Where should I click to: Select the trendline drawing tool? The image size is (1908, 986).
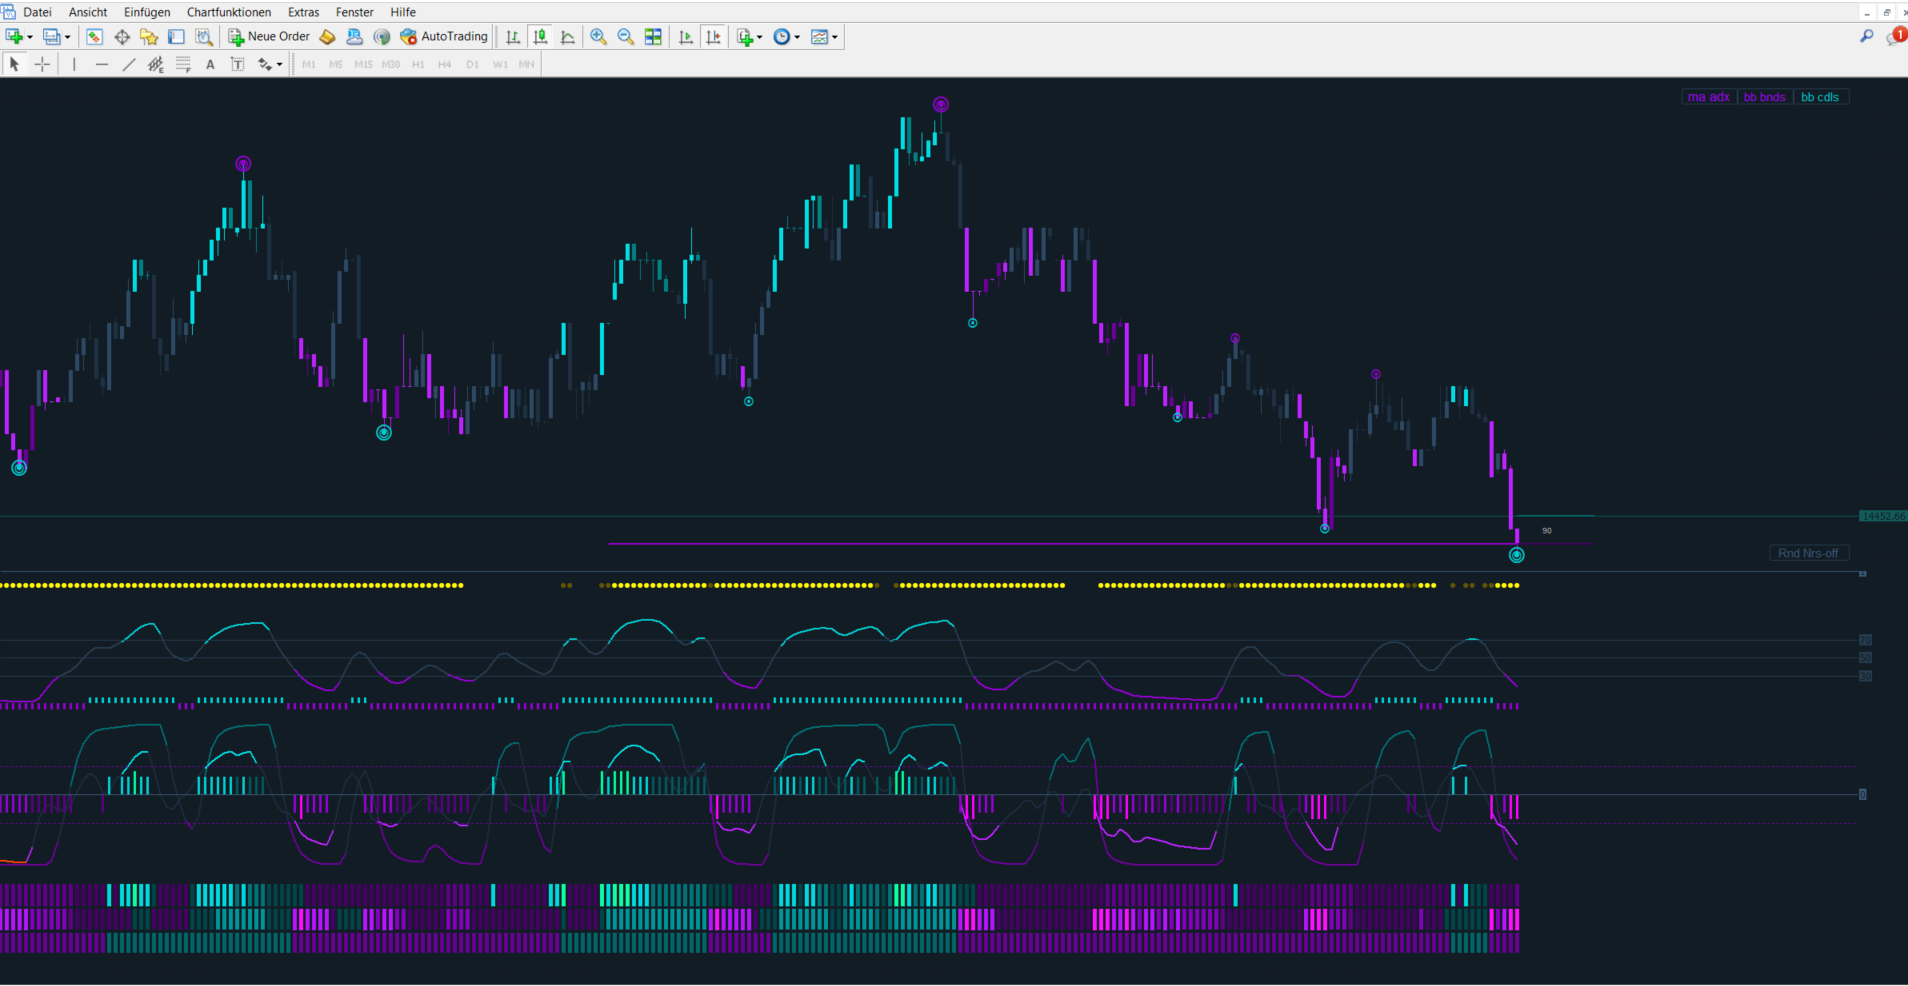(x=128, y=64)
